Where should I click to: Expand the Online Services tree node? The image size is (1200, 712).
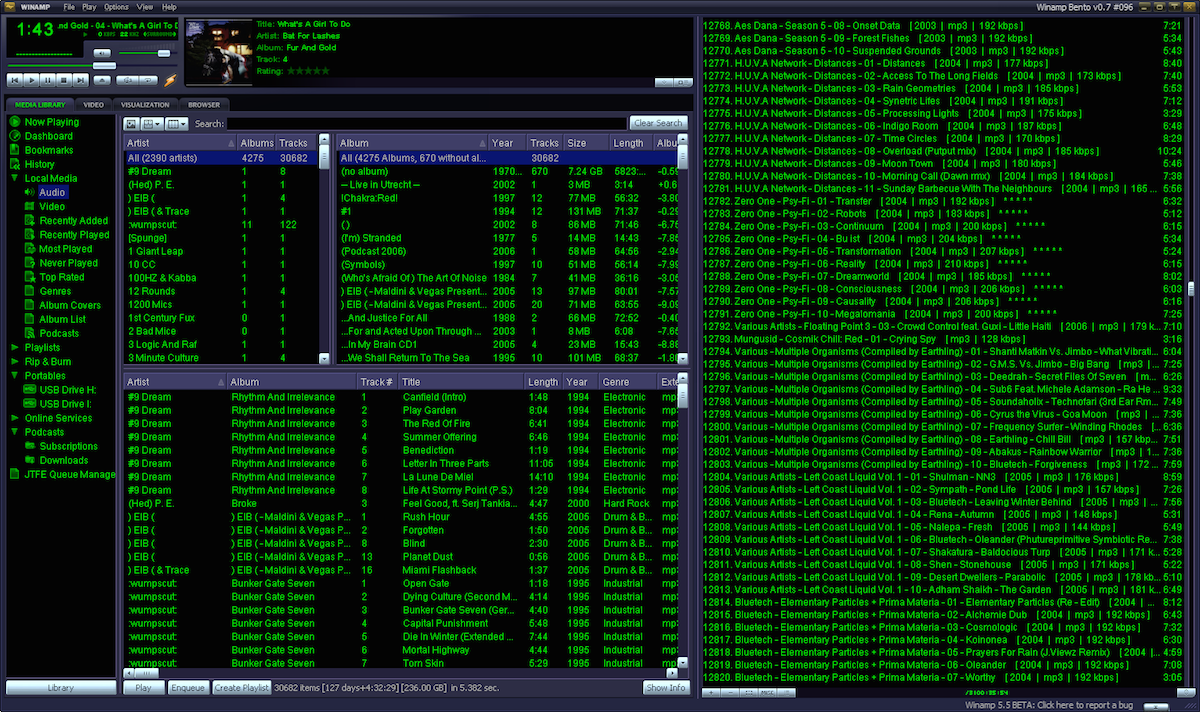[x=16, y=417]
